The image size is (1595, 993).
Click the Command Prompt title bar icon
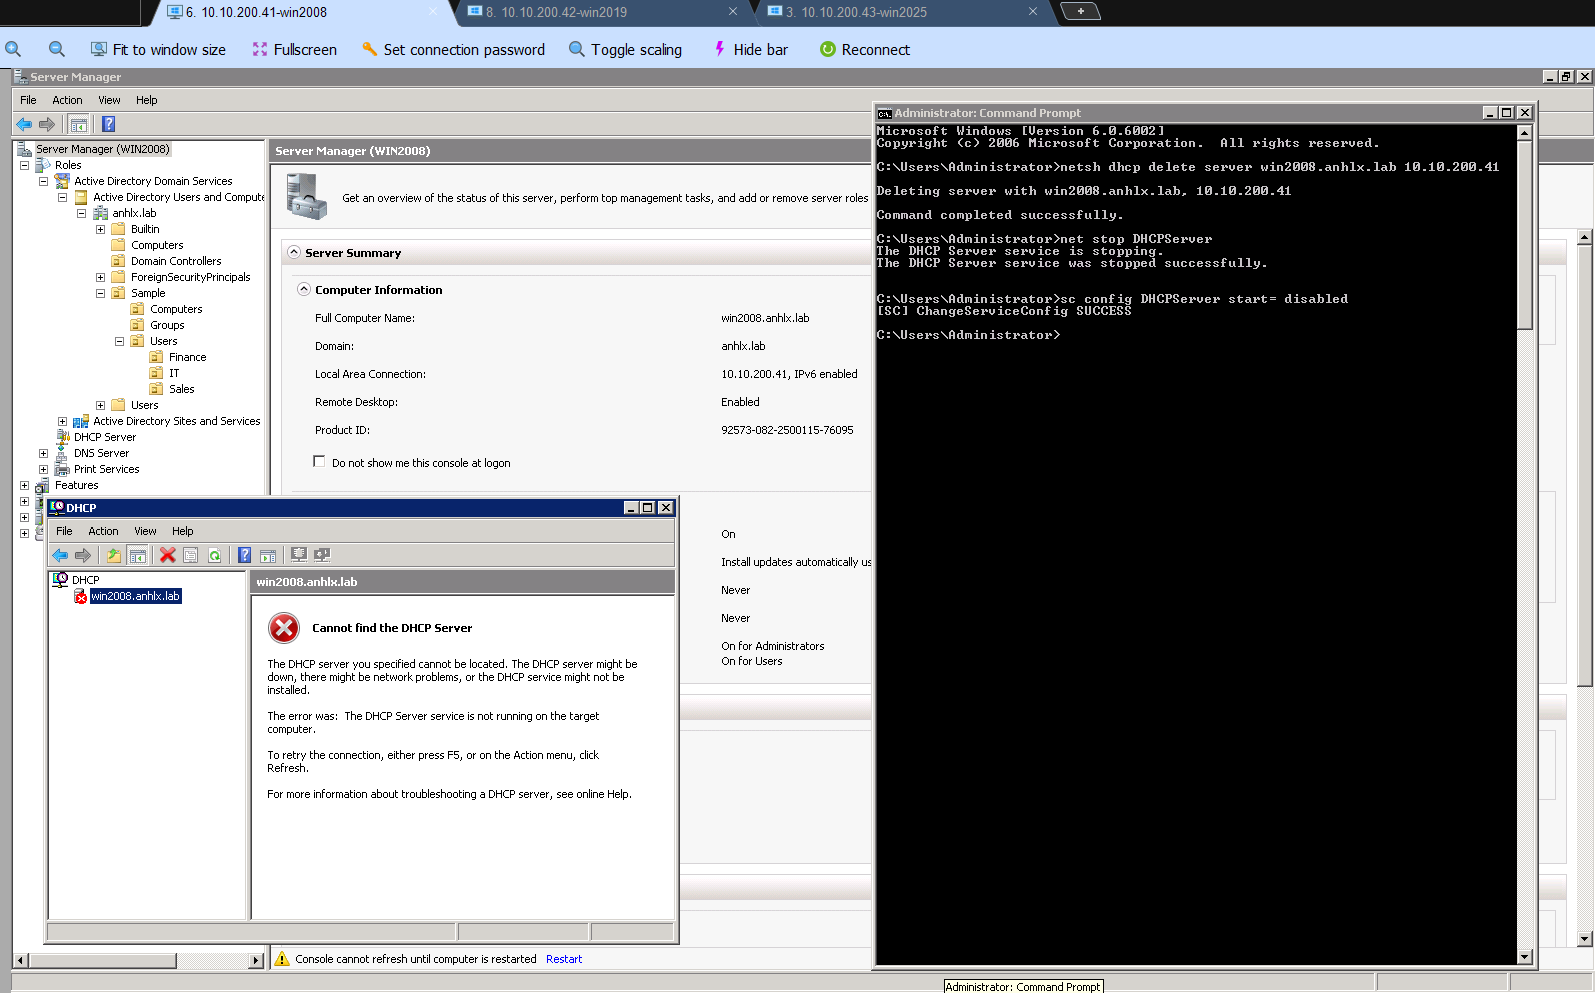point(884,113)
